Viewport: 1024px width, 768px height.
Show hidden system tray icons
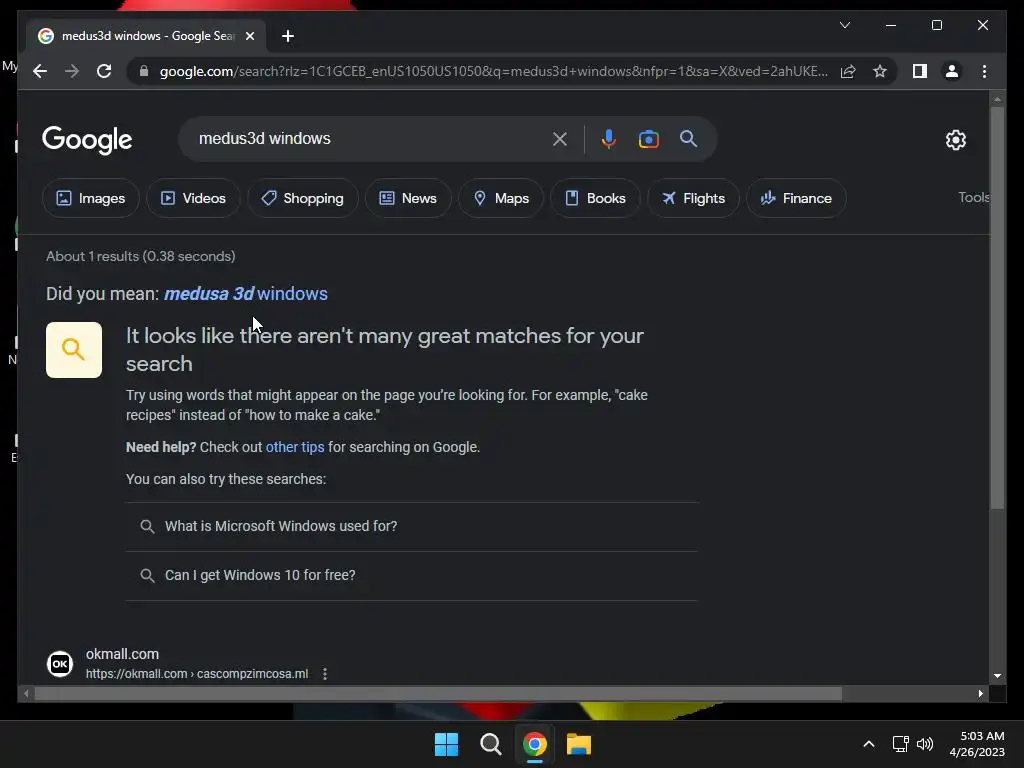pos(869,744)
